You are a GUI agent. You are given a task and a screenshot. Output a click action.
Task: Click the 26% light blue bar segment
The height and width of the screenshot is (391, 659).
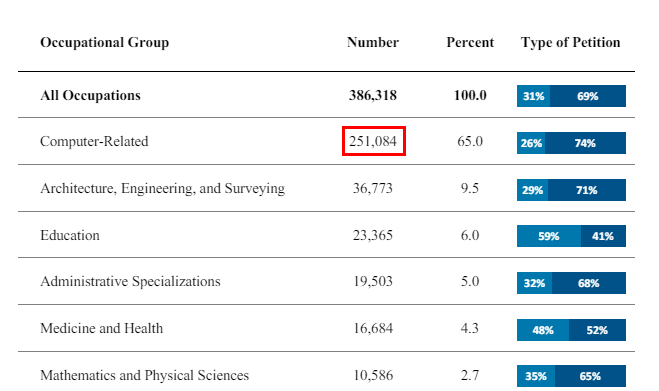pos(531,143)
